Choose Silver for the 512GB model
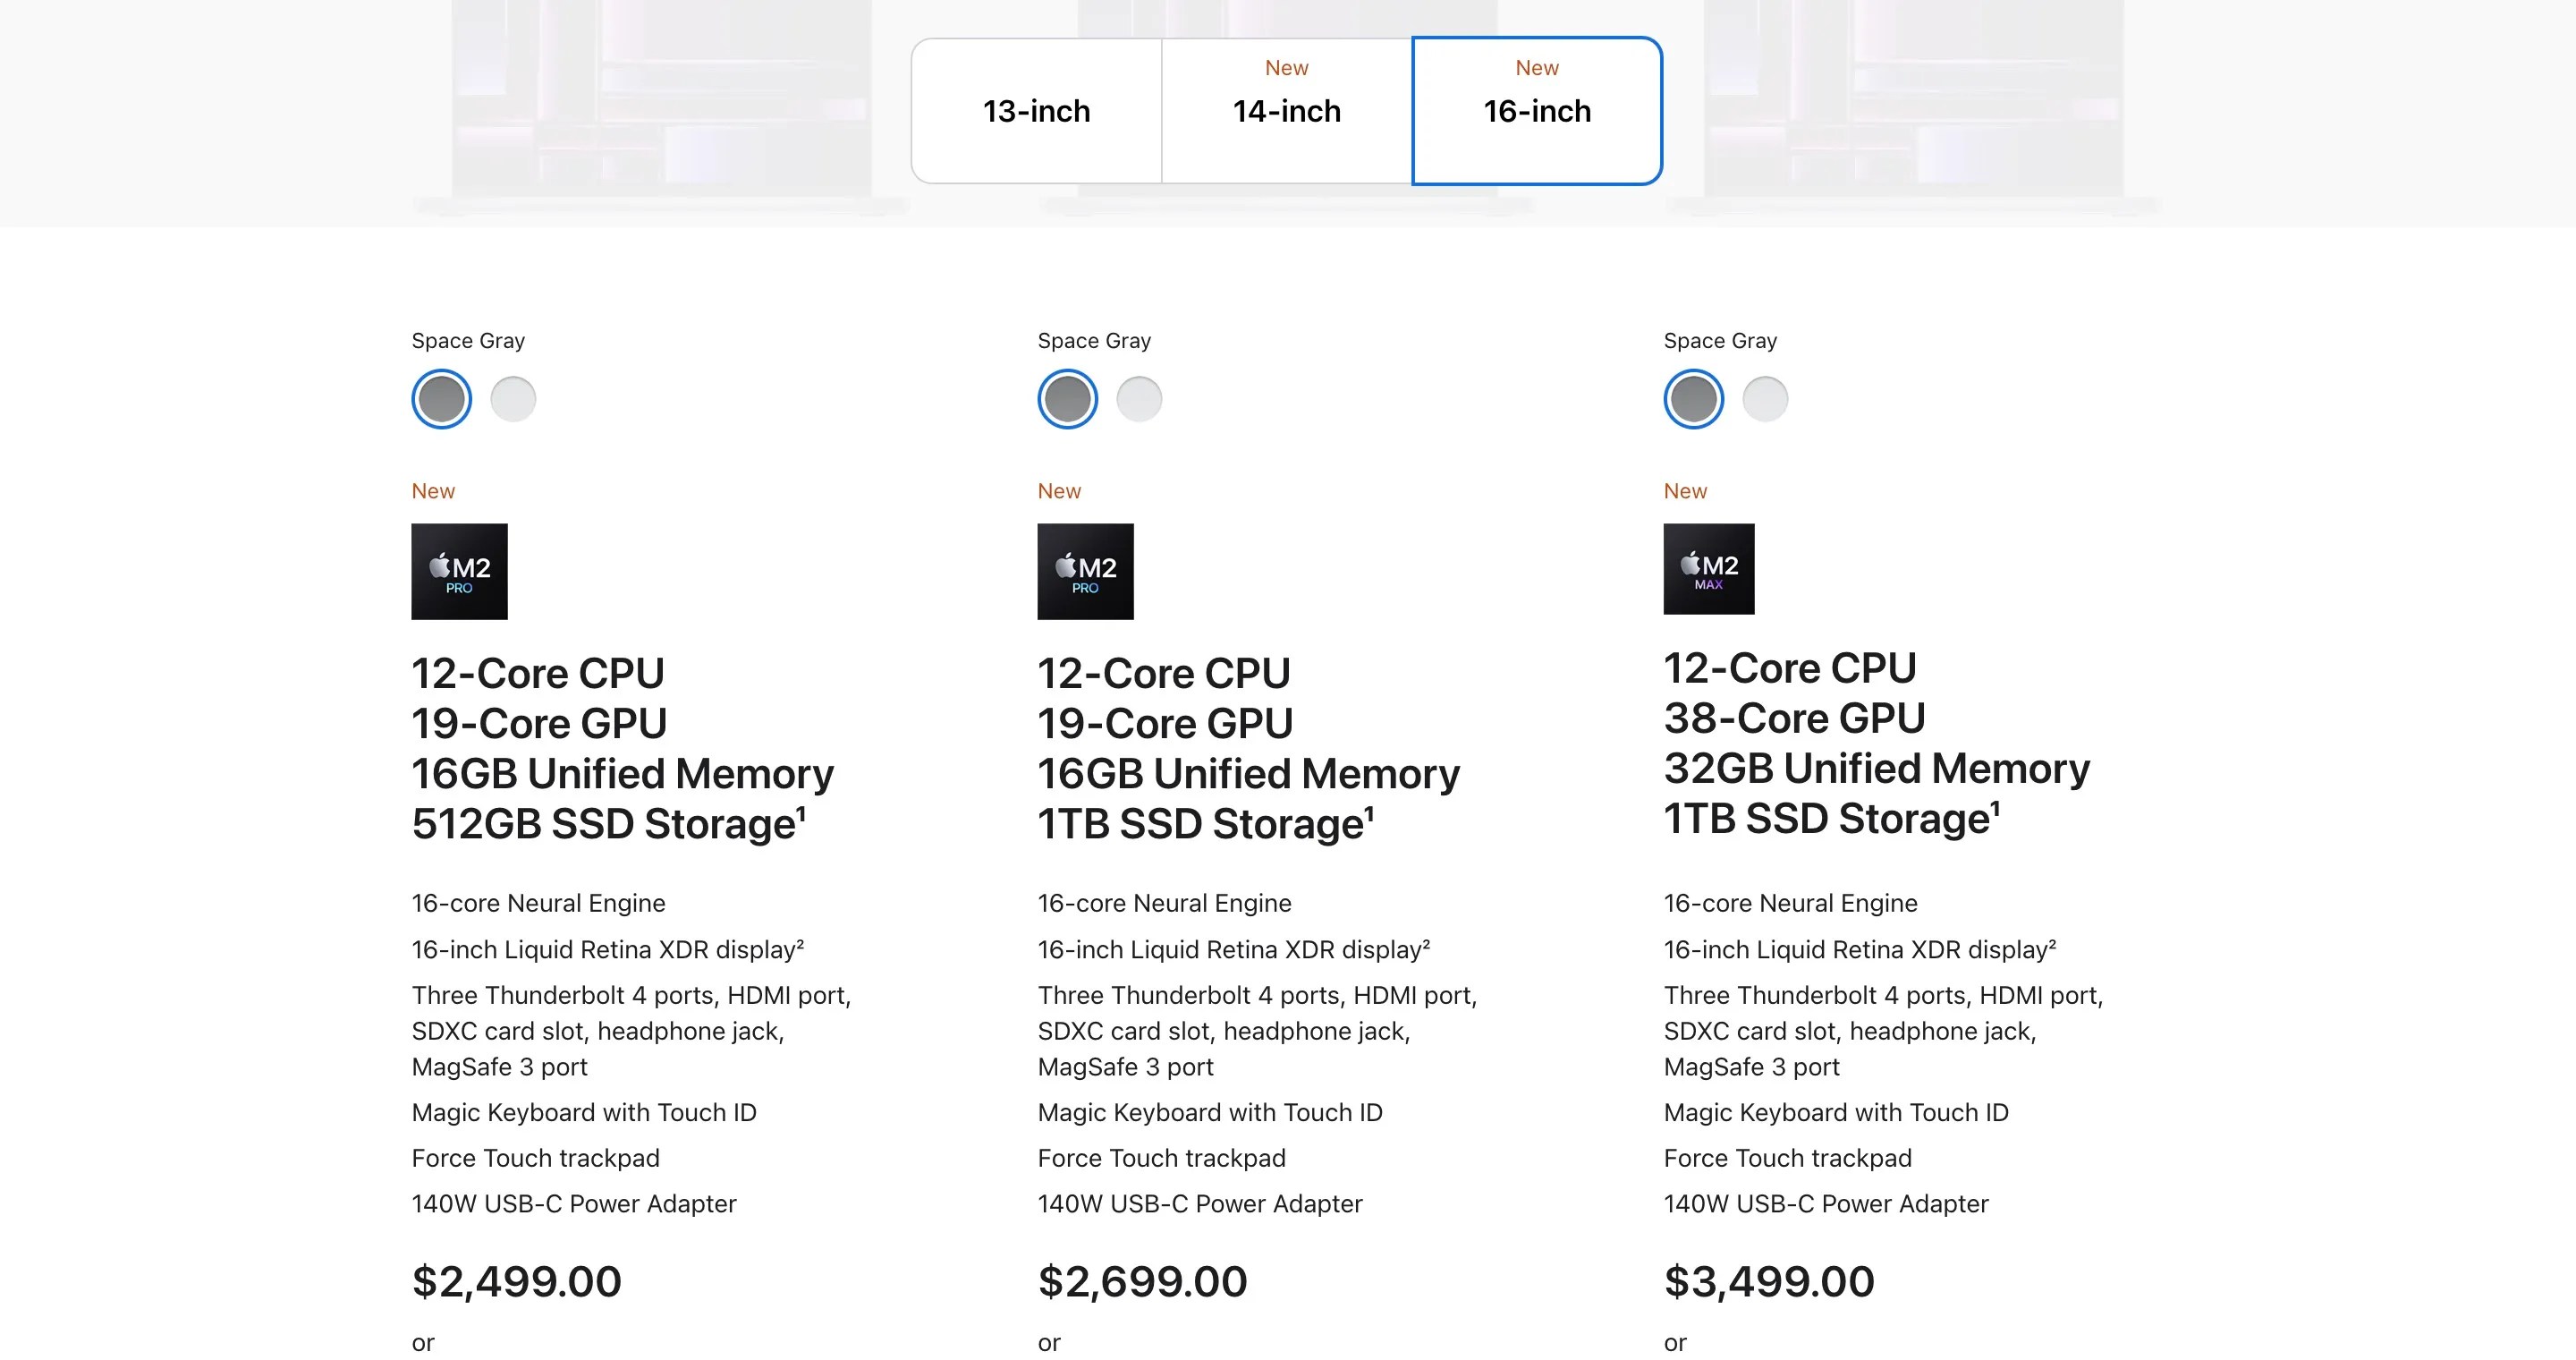Screen dimensions: 2576x1360 (513, 399)
